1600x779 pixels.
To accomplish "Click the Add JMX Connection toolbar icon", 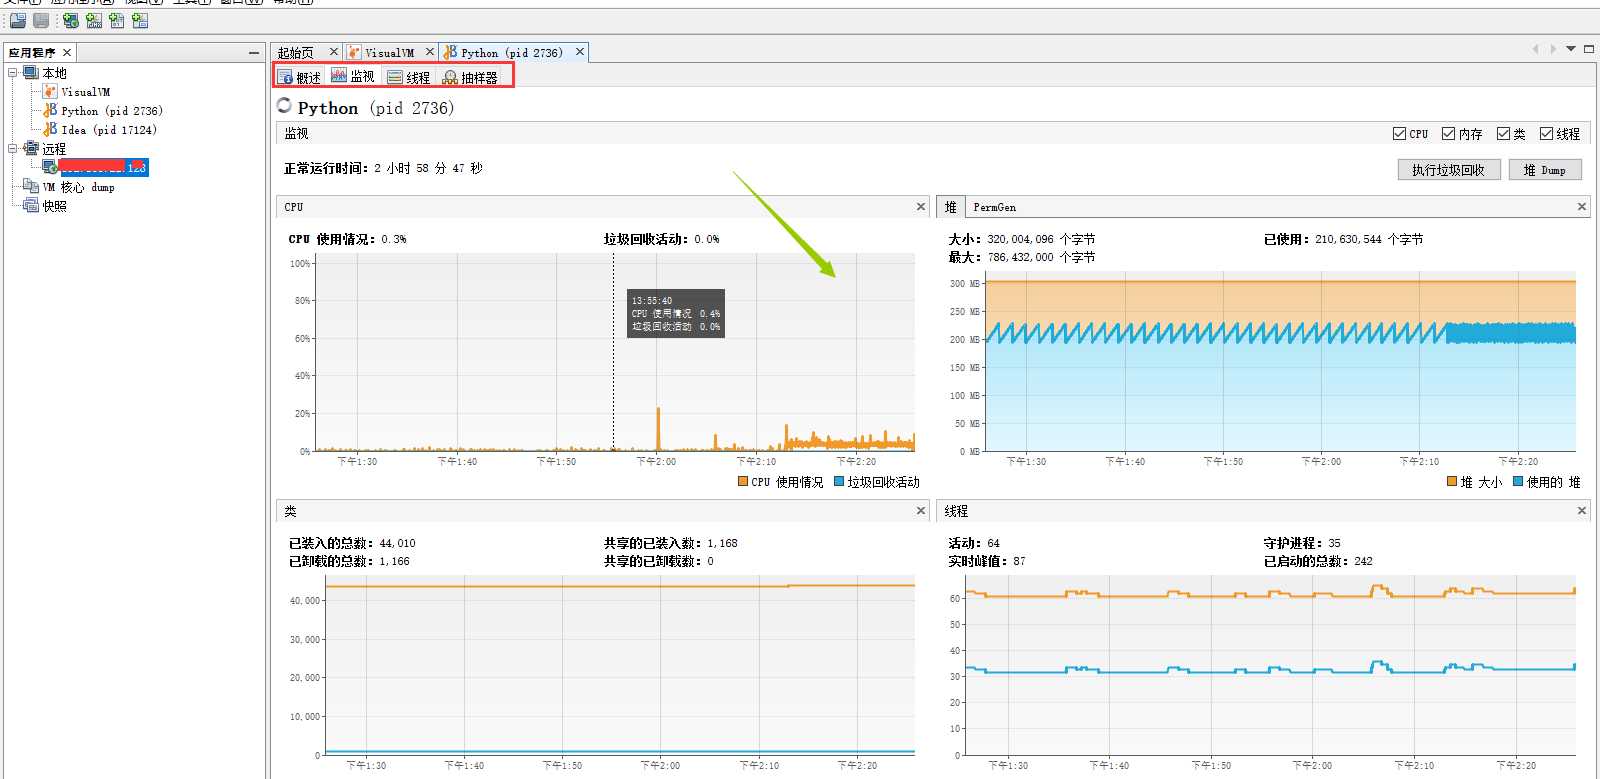I will [x=94, y=20].
